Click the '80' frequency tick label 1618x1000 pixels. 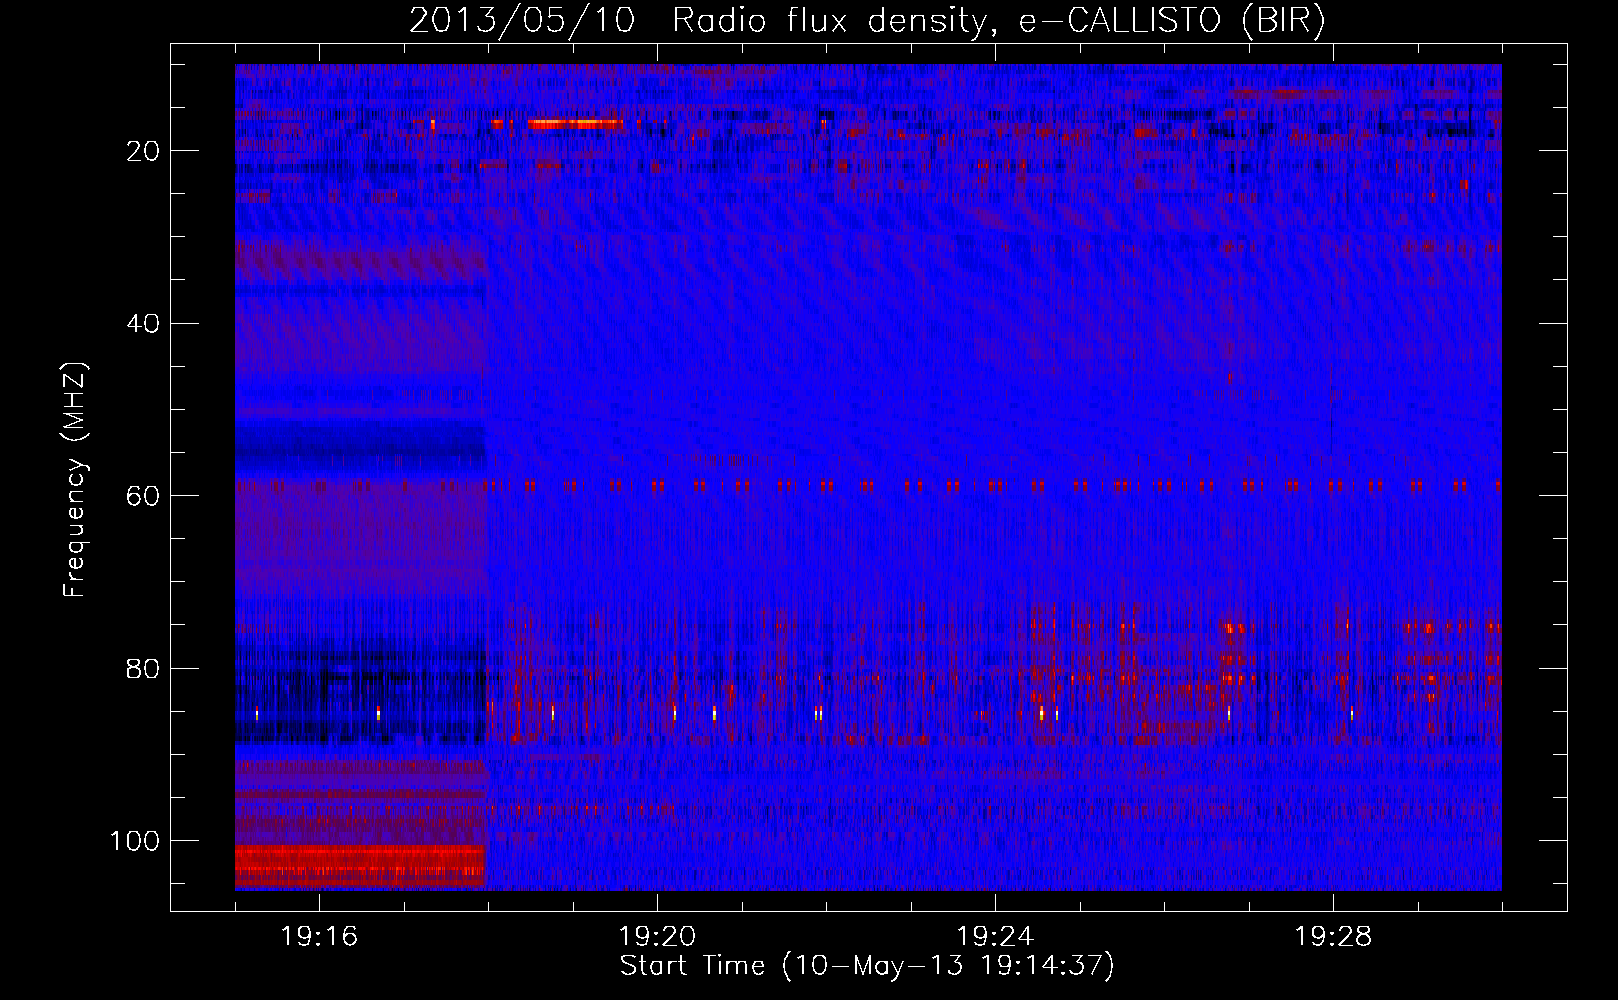tap(144, 669)
